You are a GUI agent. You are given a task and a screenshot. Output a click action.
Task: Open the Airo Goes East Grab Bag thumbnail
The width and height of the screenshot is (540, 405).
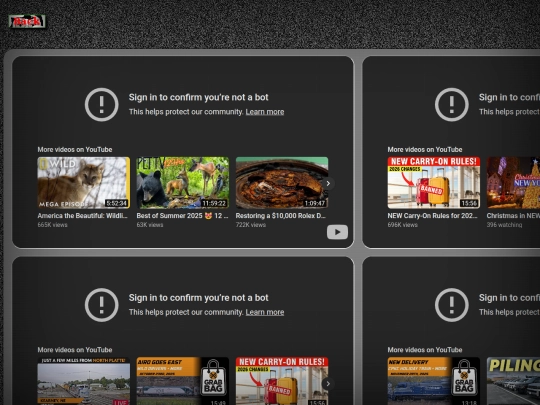183,381
